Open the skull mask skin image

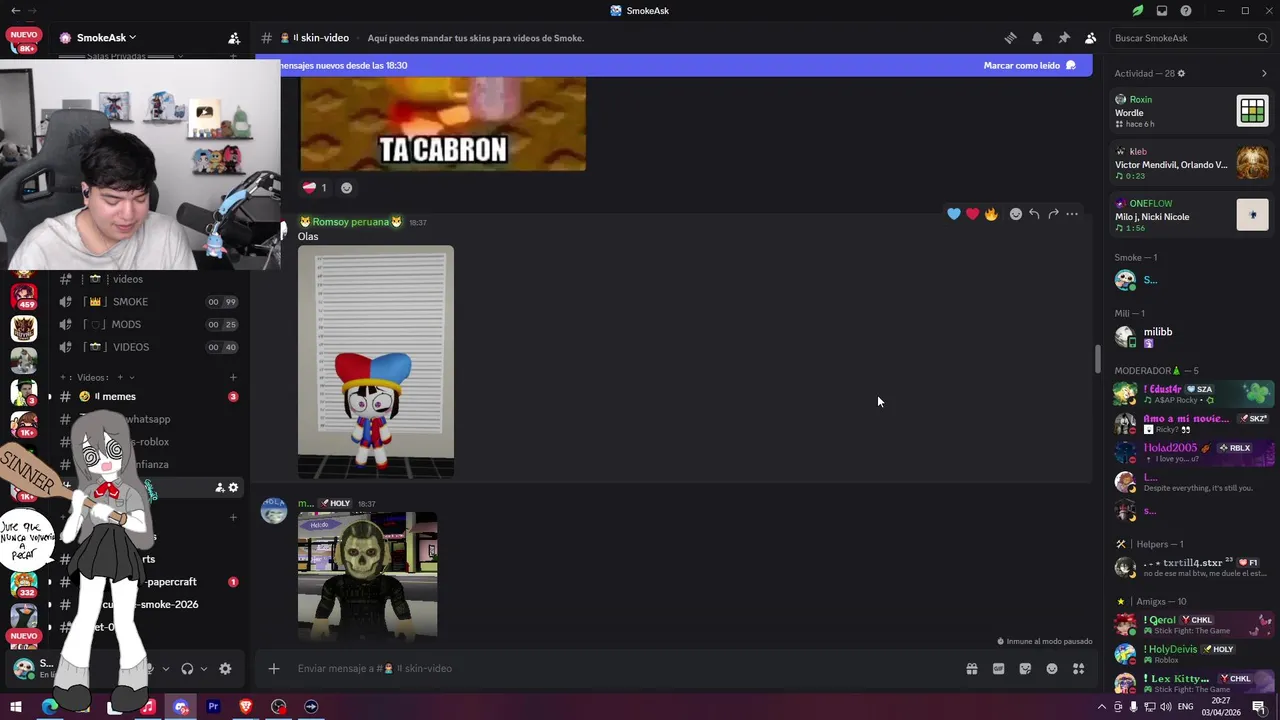pyautogui.click(x=368, y=576)
